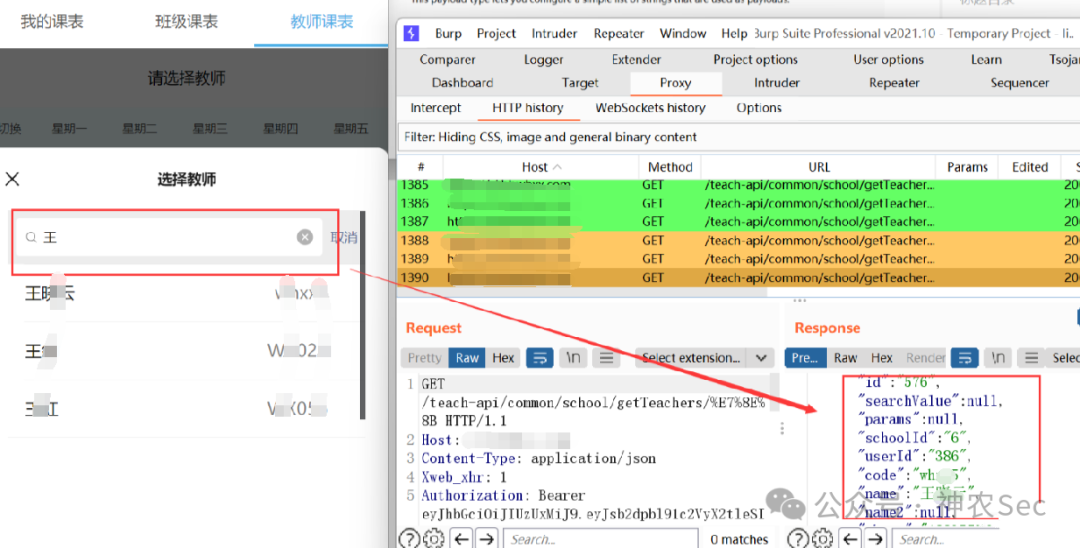This screenshot has width=1080, height=548.
Task: Click the Burp Suite lightning logo icon
Action: pos(411,33)
